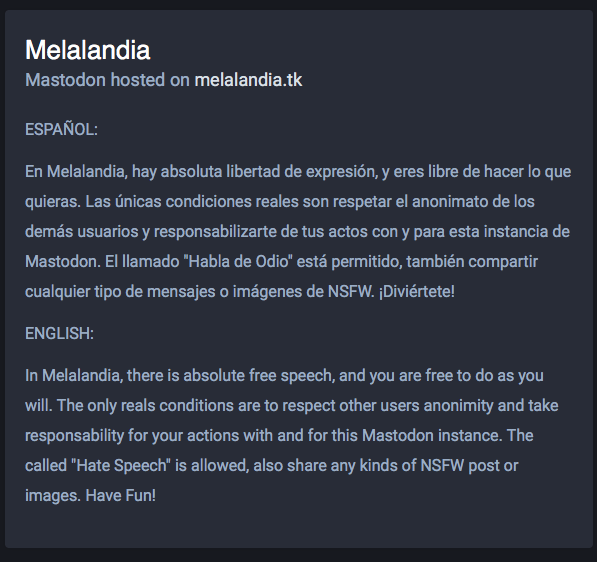The height and width of the screenshot is (562, 597).
Task: Click the Melalandia title heading
Action: pos(88,50)
